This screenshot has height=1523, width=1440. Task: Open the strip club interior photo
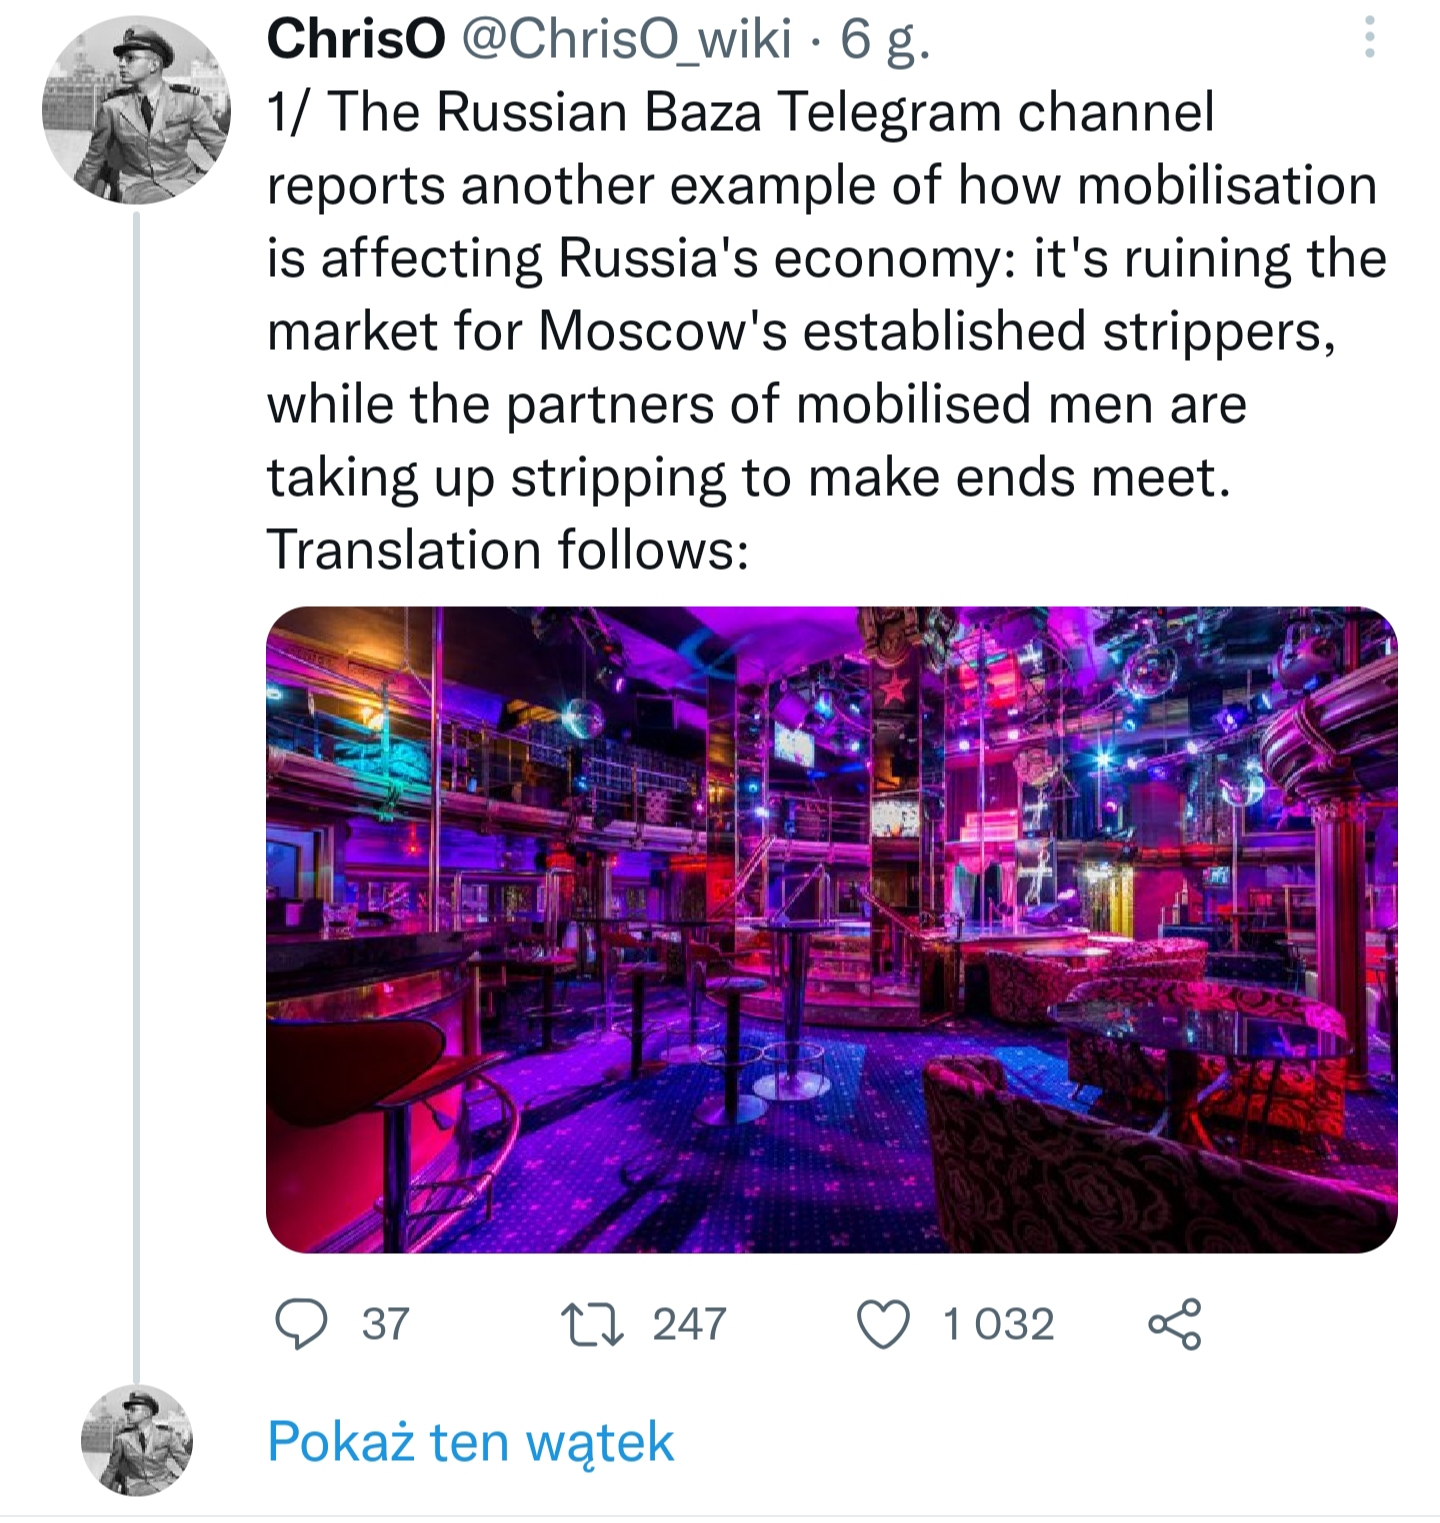(831, 929)
